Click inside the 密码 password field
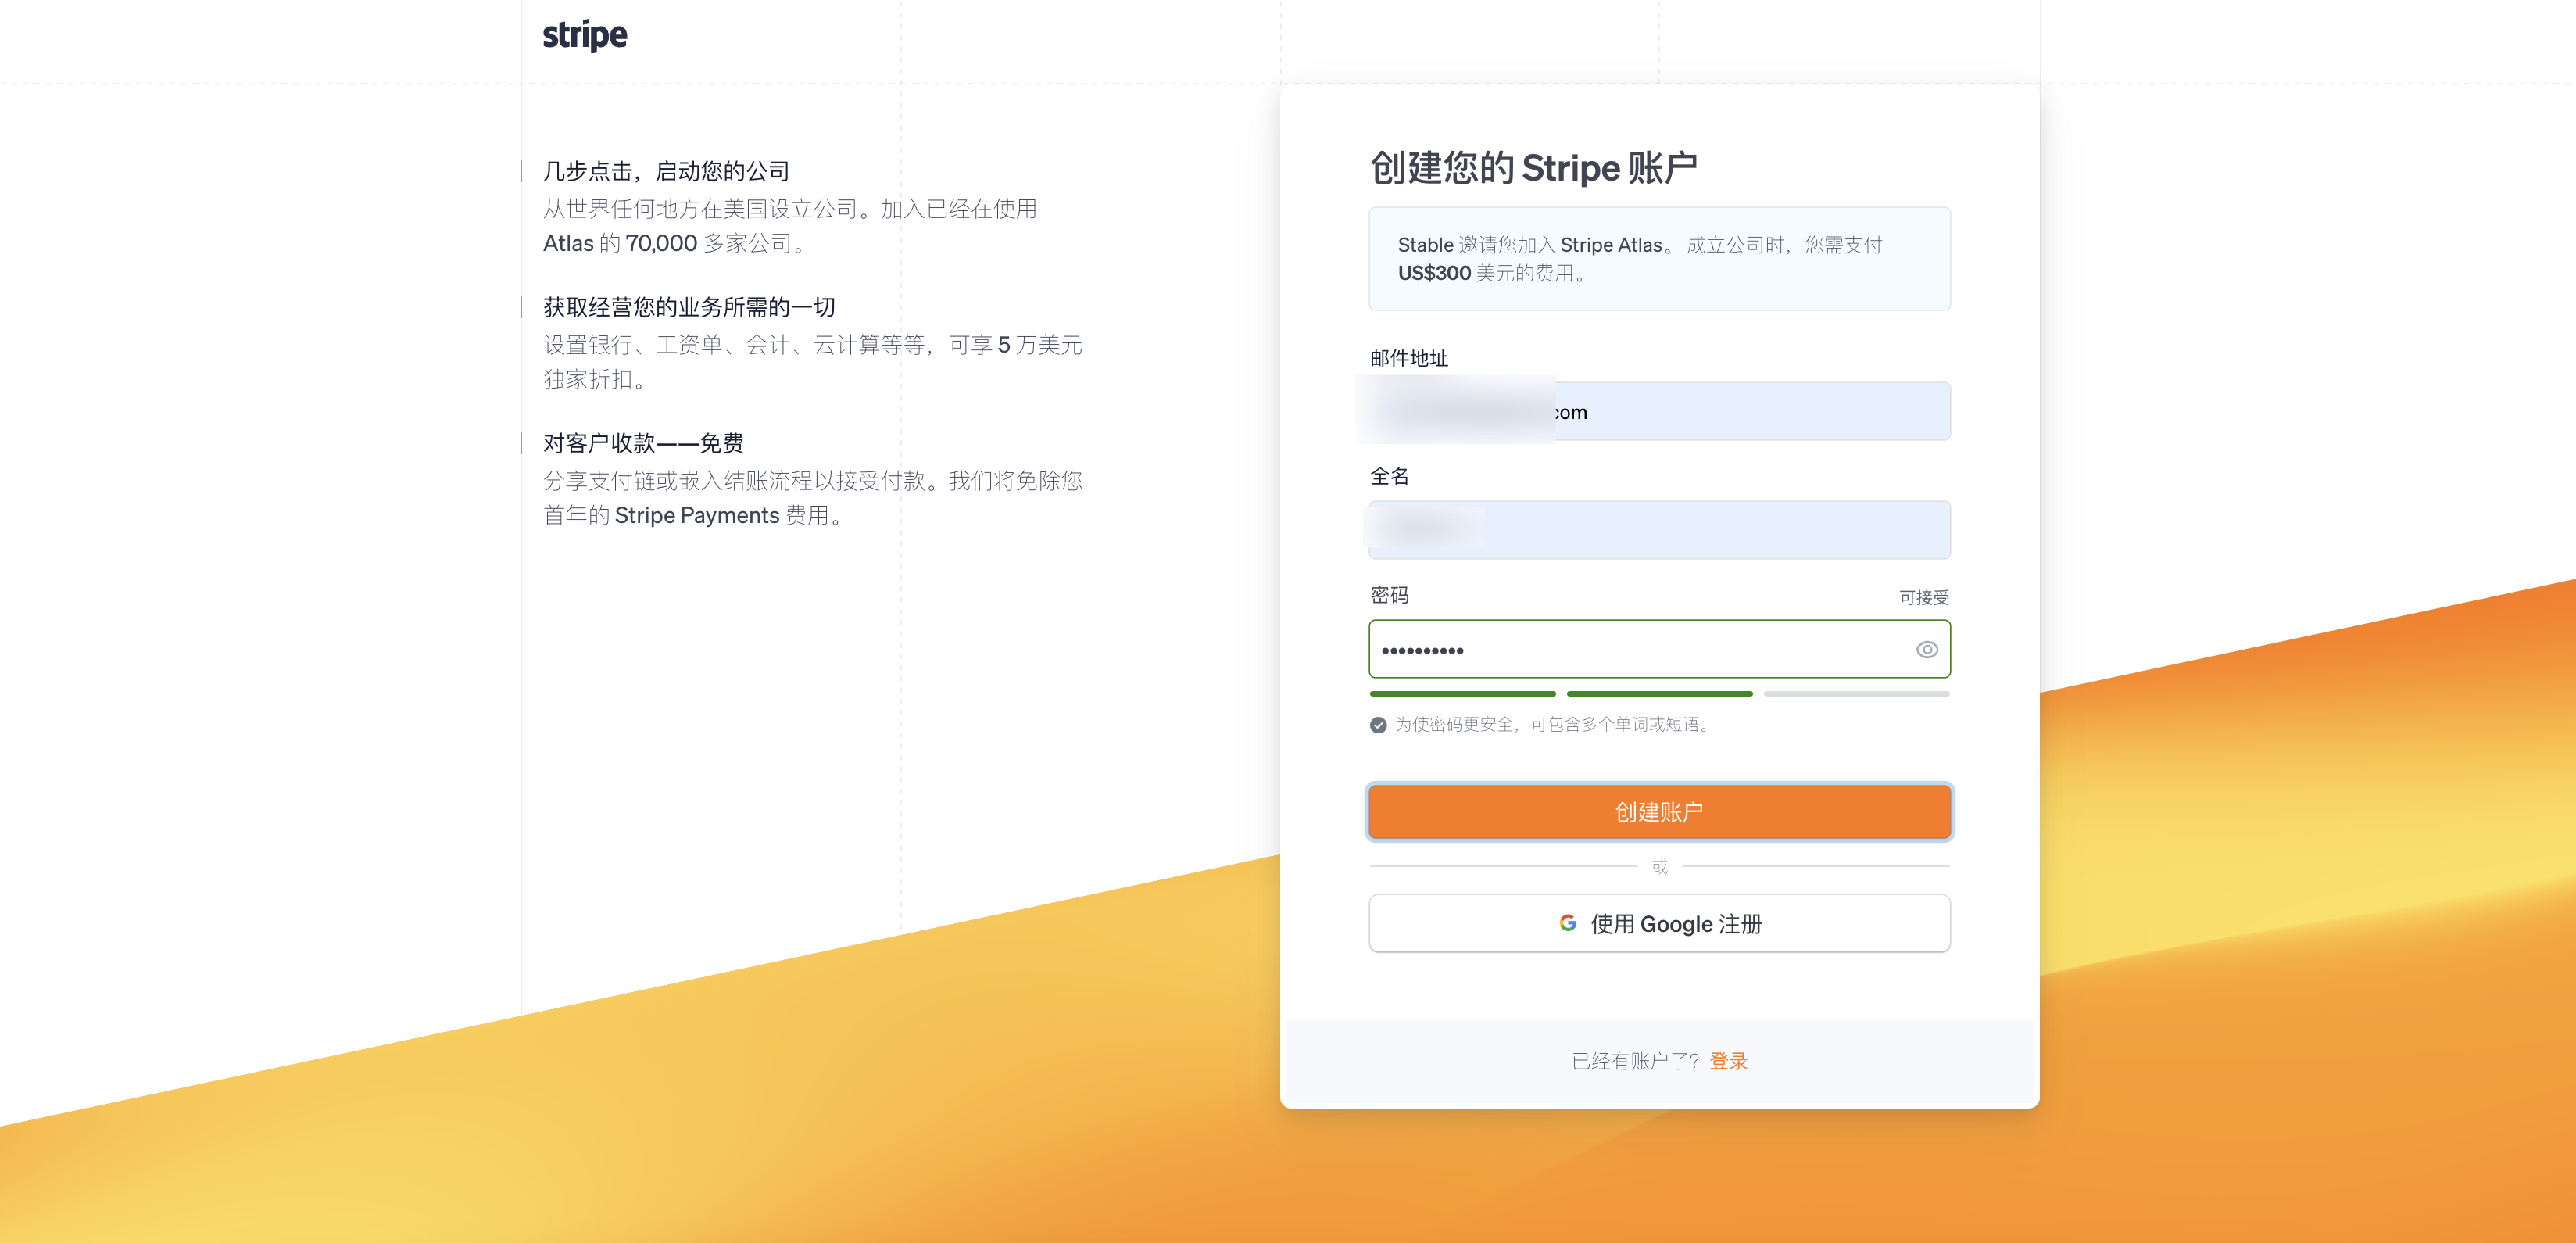Image resolution: width=2576 pixels, height=1243 pixels. (1640, 650)
